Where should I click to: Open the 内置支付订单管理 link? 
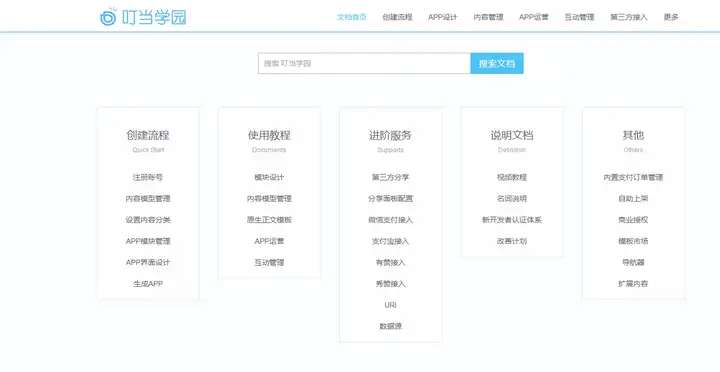coord(633,177)
